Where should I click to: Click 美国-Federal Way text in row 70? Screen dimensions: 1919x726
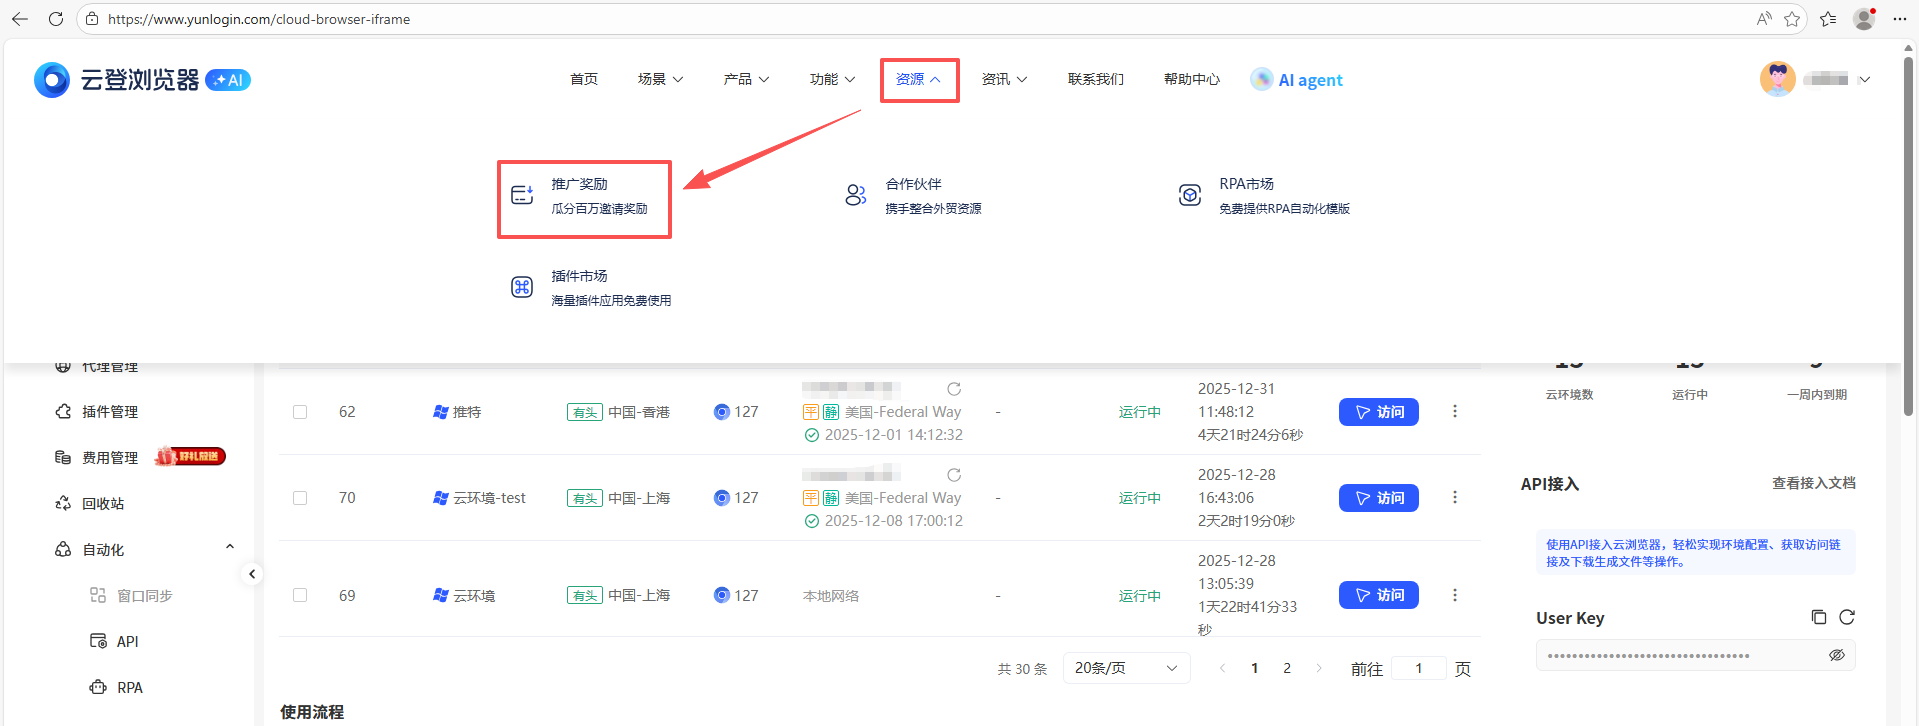(x=903, y=498)
